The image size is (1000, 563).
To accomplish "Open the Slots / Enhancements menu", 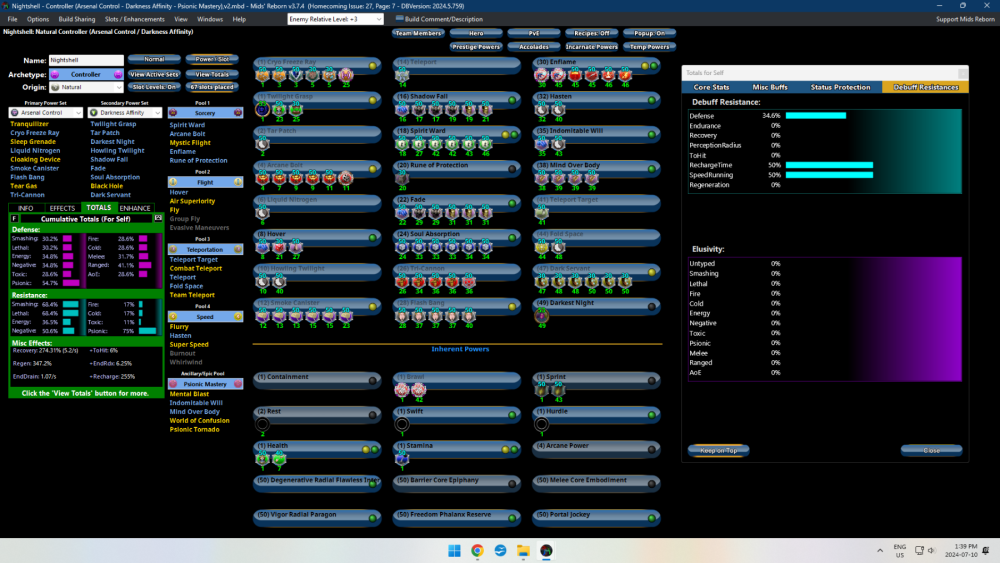I will (x=135, y=19).
